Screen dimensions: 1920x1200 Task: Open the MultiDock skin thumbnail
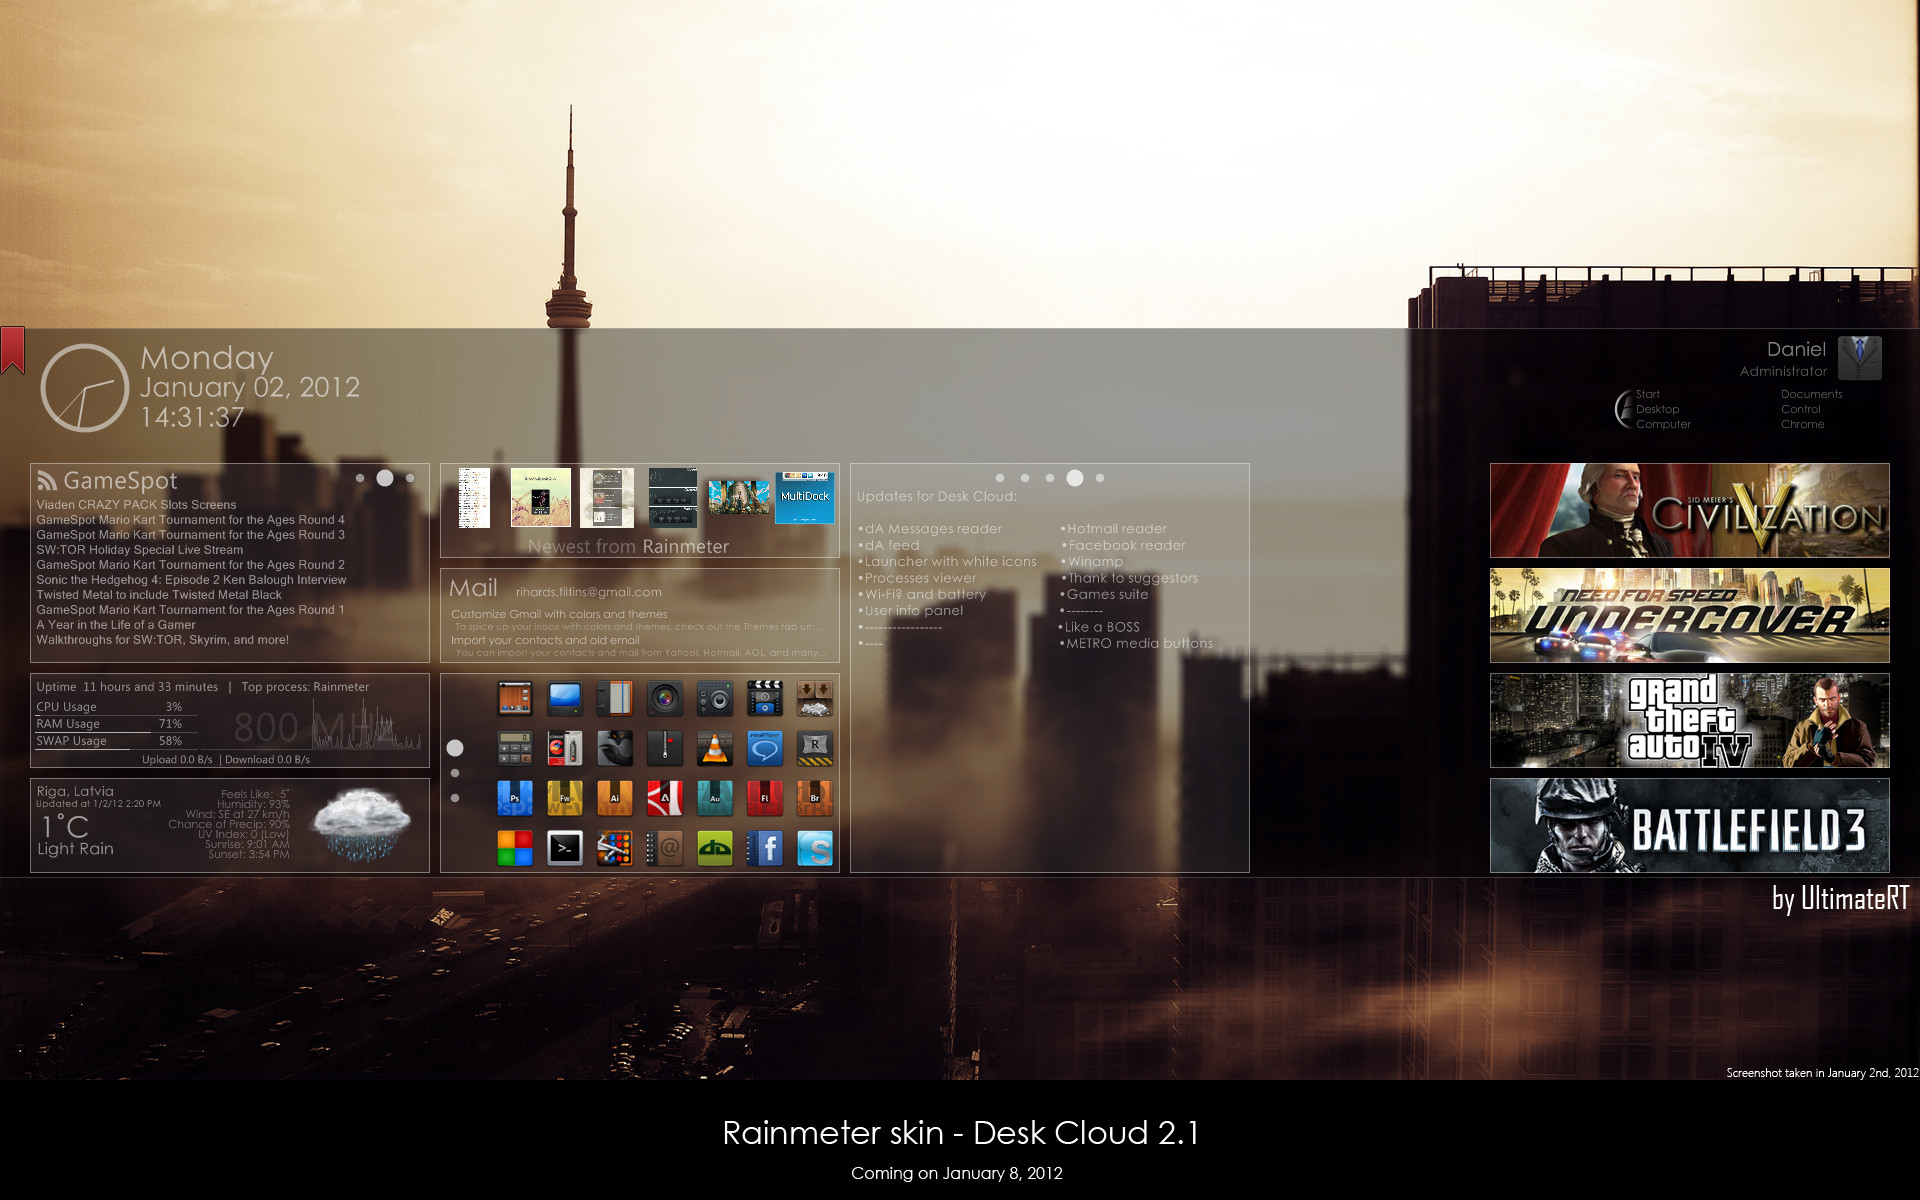click(x=805, y=497)
